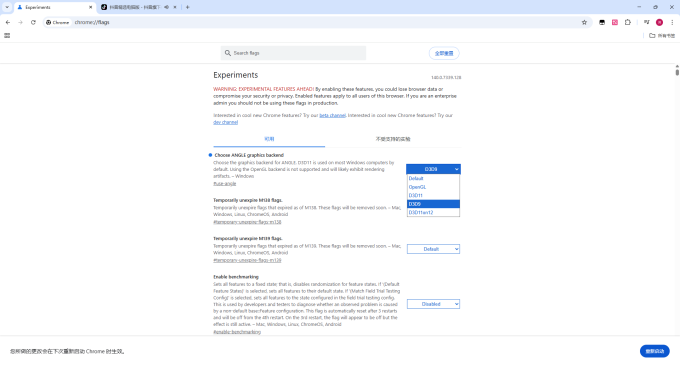Viewport: 680px width, 366px height.
Task: Open Enable benchmarking Disabled dropdown
Action: 433,304
